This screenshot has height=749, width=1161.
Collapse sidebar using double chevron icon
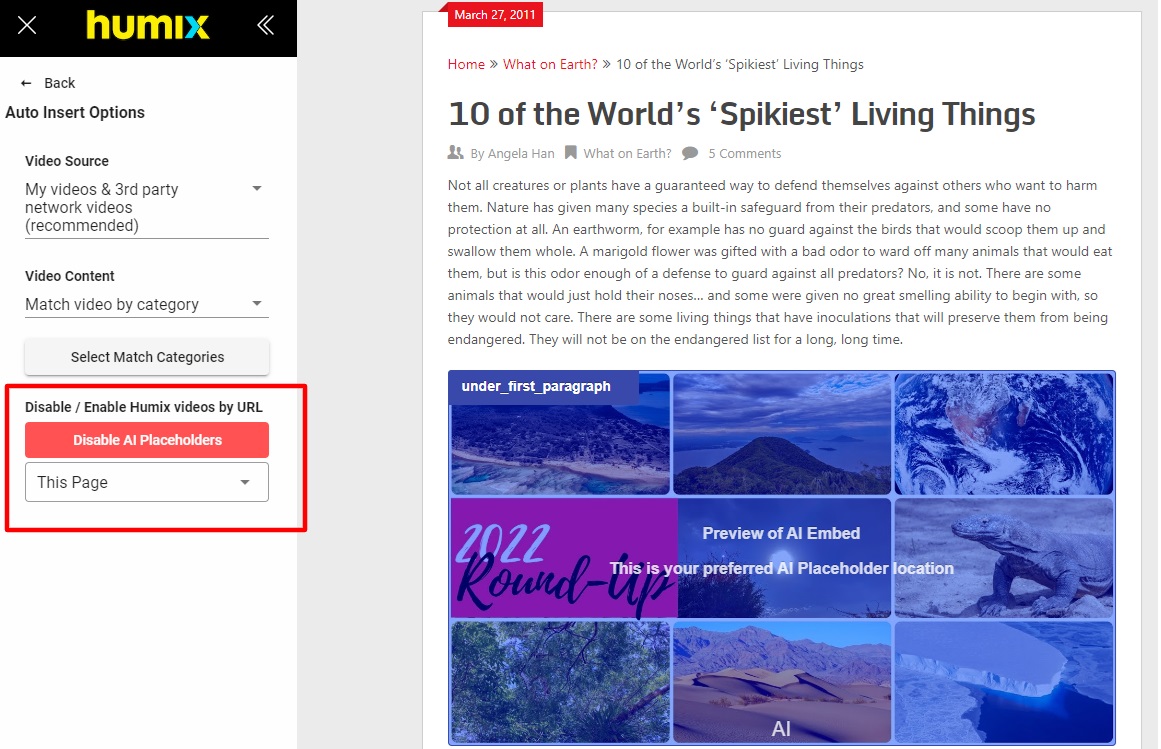tap(265, 25)
